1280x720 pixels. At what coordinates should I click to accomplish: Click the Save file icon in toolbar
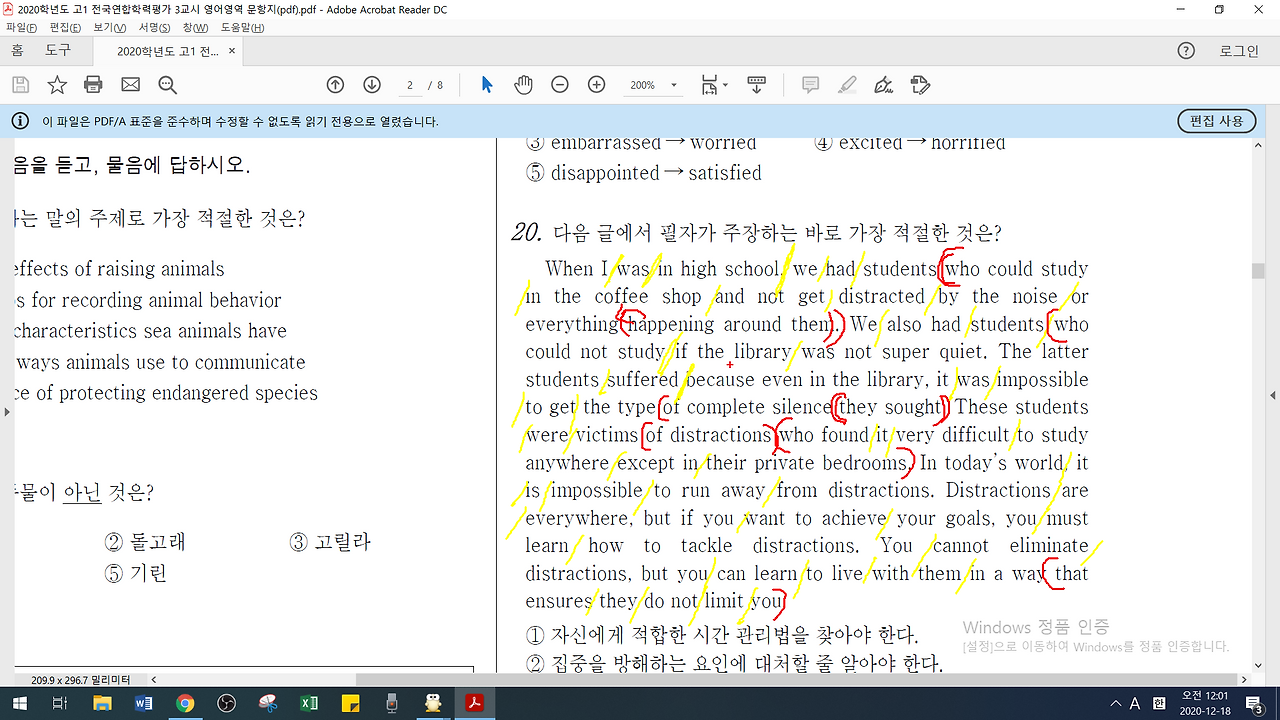click(20, 85)
